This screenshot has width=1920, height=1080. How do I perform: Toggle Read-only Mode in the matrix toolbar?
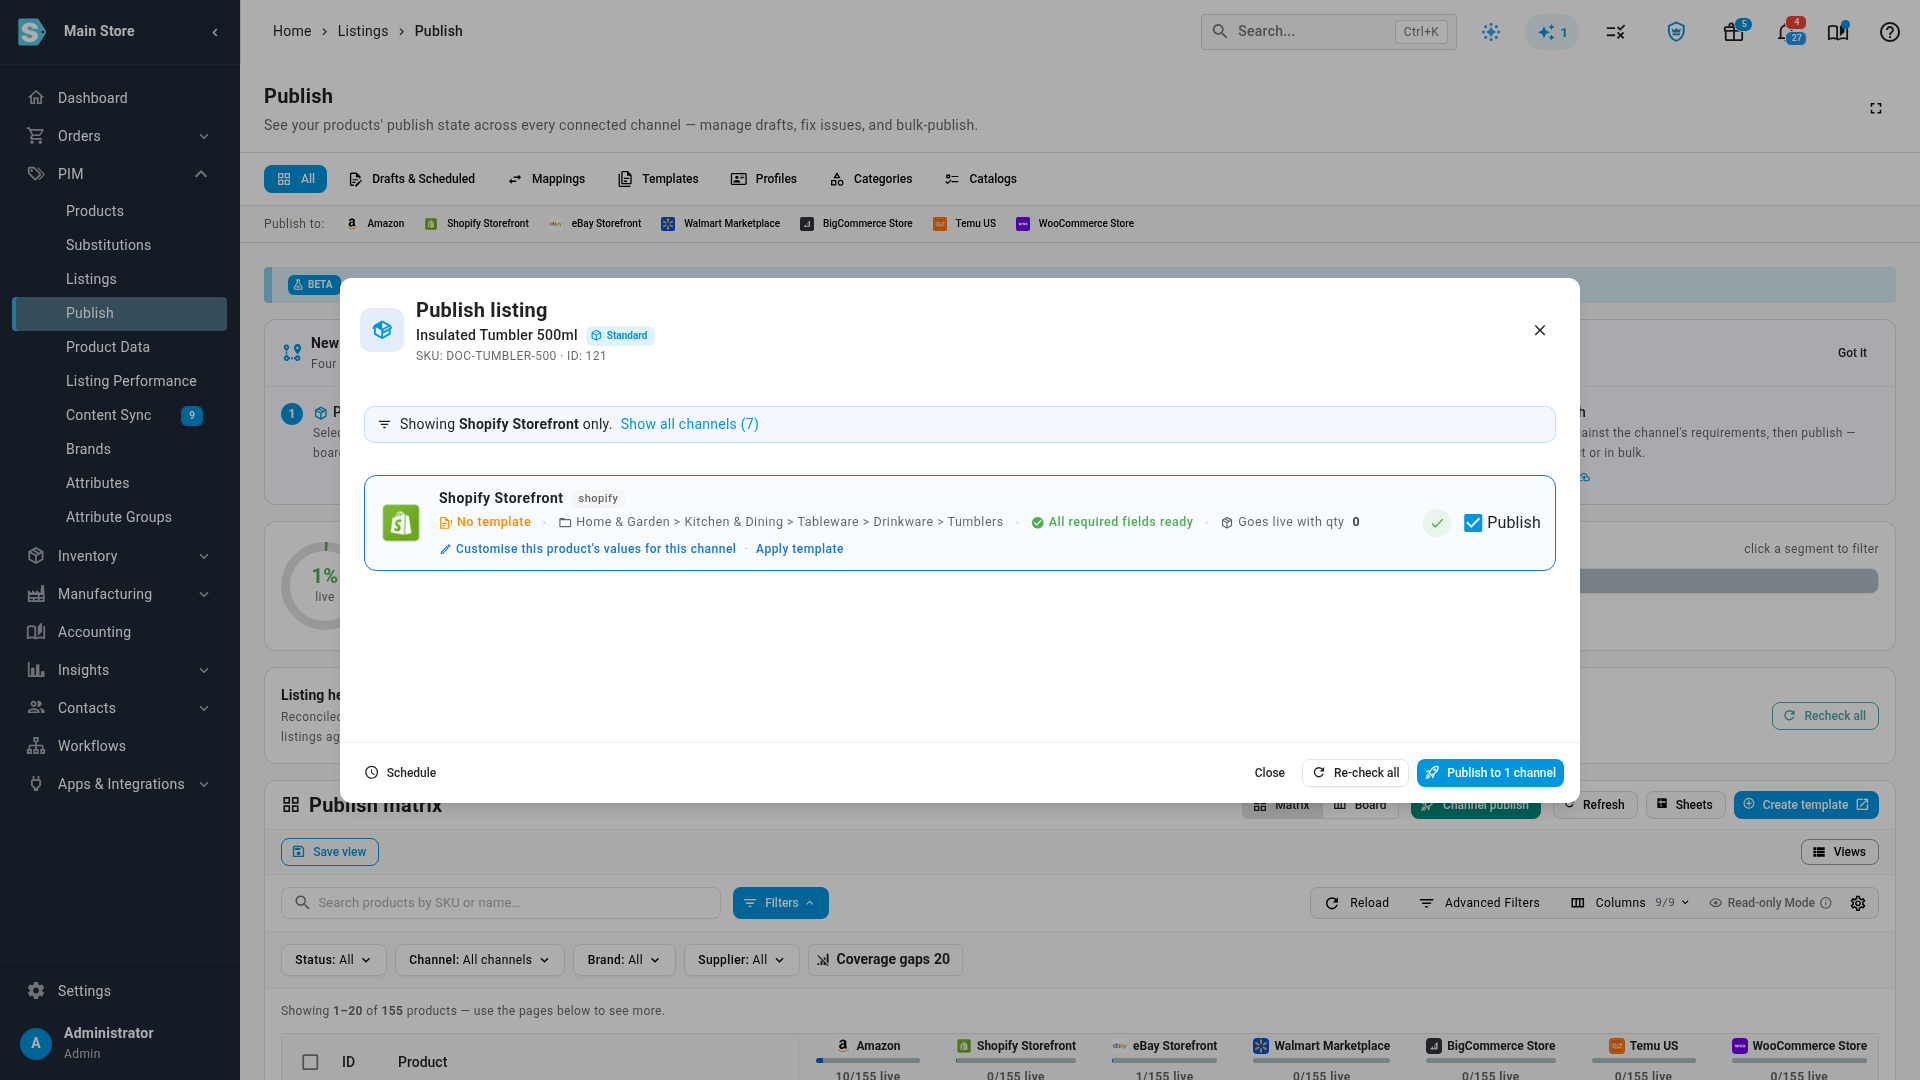1770,903
